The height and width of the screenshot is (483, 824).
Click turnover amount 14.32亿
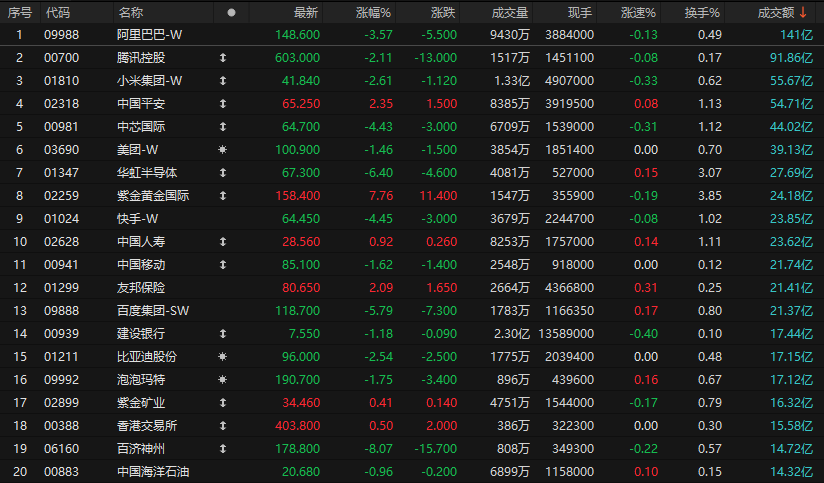[x=791, y=472]
